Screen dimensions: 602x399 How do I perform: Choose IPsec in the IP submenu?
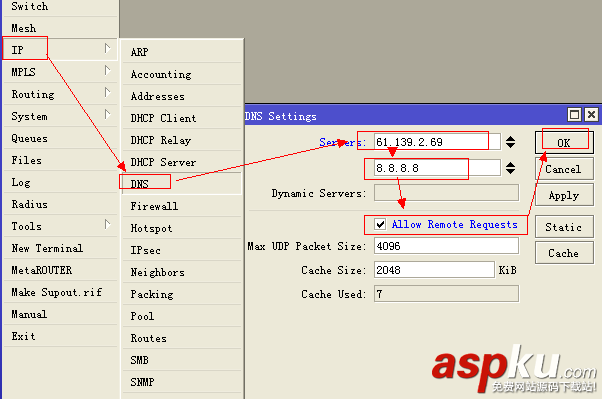point(182,250)
